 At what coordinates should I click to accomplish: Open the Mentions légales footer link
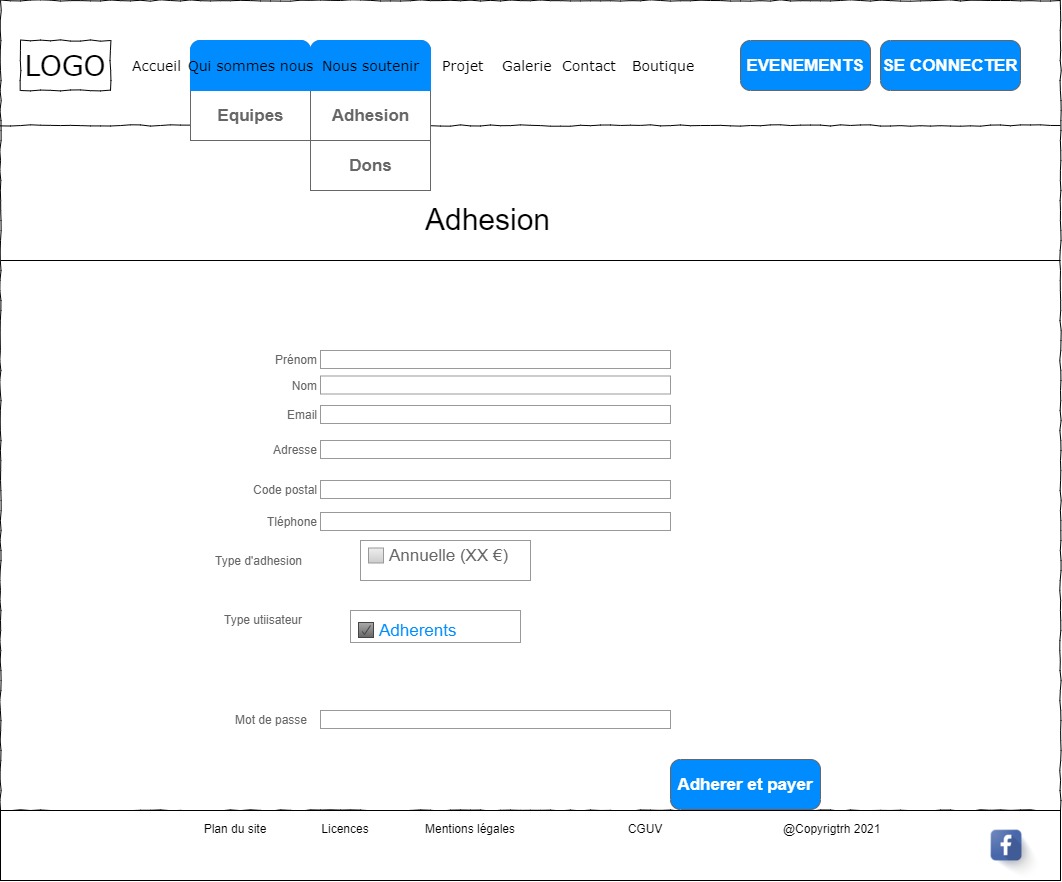(469, 829)
